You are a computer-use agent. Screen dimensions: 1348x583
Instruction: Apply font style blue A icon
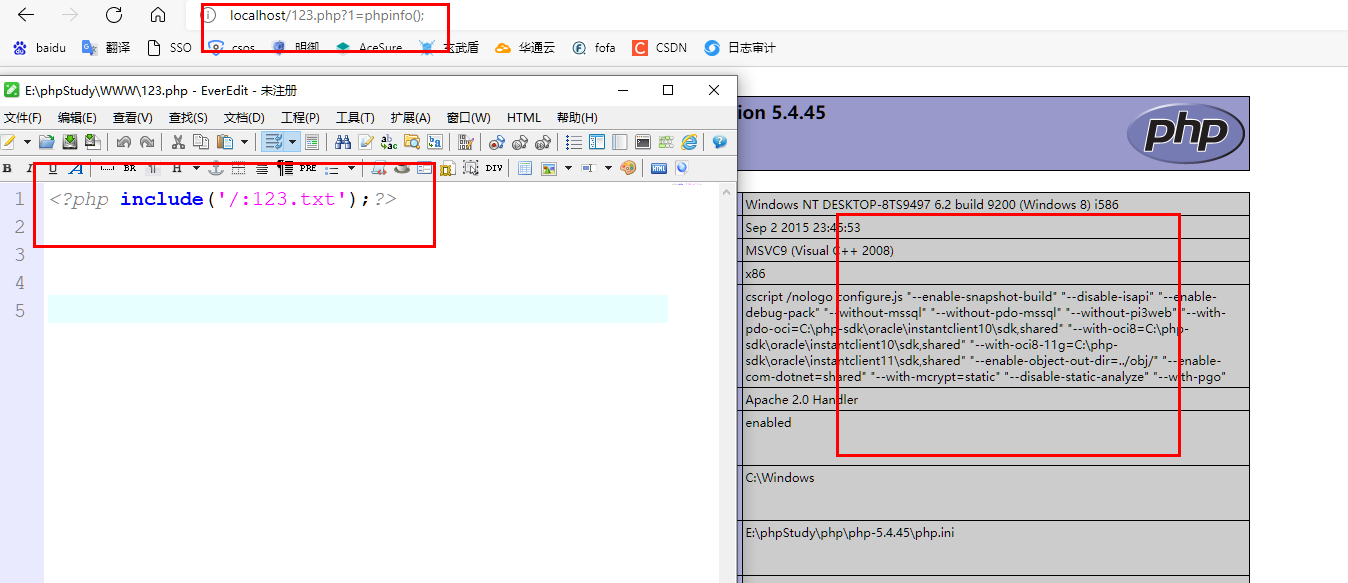click(x=76, y=168)
